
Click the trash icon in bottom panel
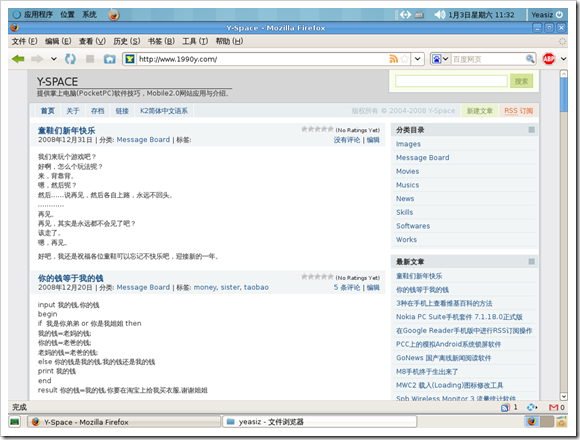tap(562, 422)
